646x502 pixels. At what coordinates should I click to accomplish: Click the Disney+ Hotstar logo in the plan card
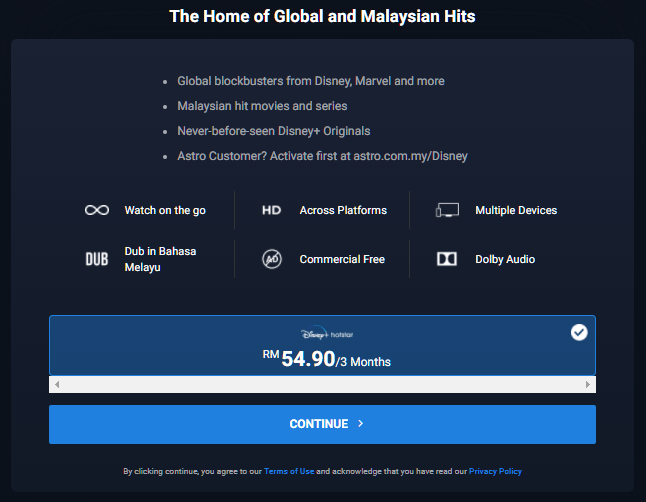pyautogui.click(x=327, y=334)
